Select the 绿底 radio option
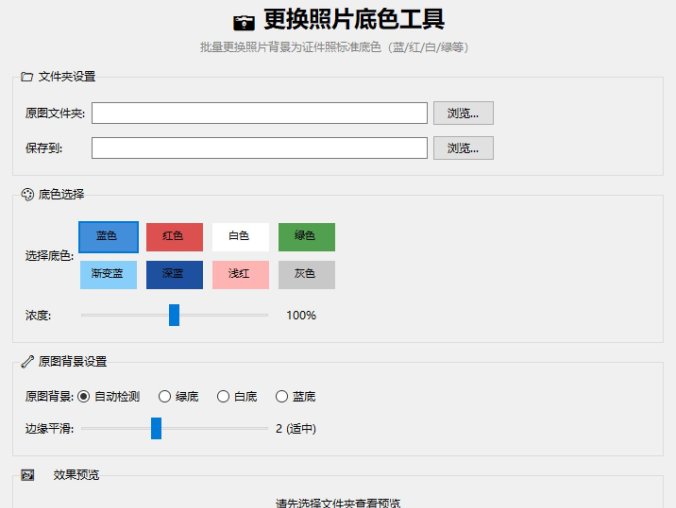The height and width of the screenshot is (508, 676). click(x=178, y=396)
